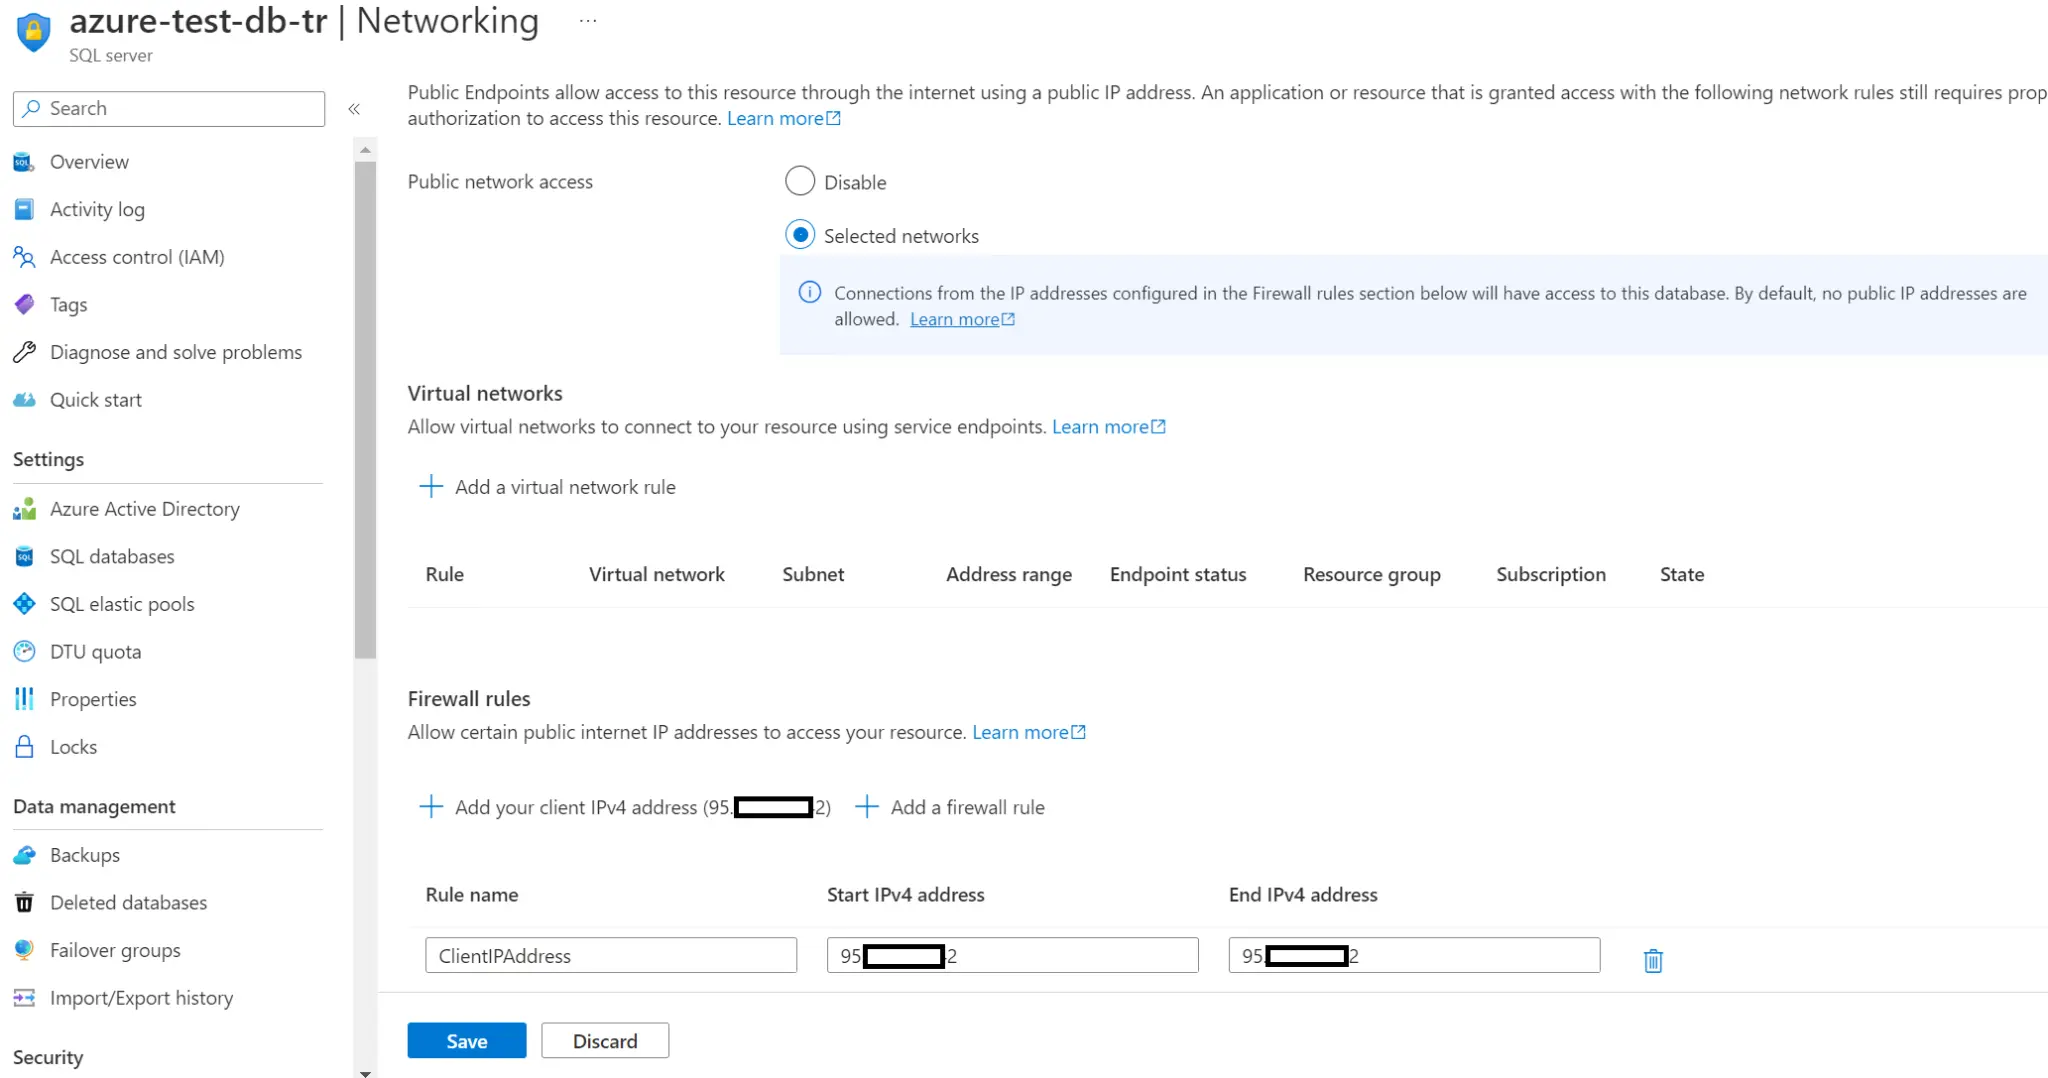Open Backups under Data management
Viewport: 2048px width, 1078px height.
pos(81,855)
